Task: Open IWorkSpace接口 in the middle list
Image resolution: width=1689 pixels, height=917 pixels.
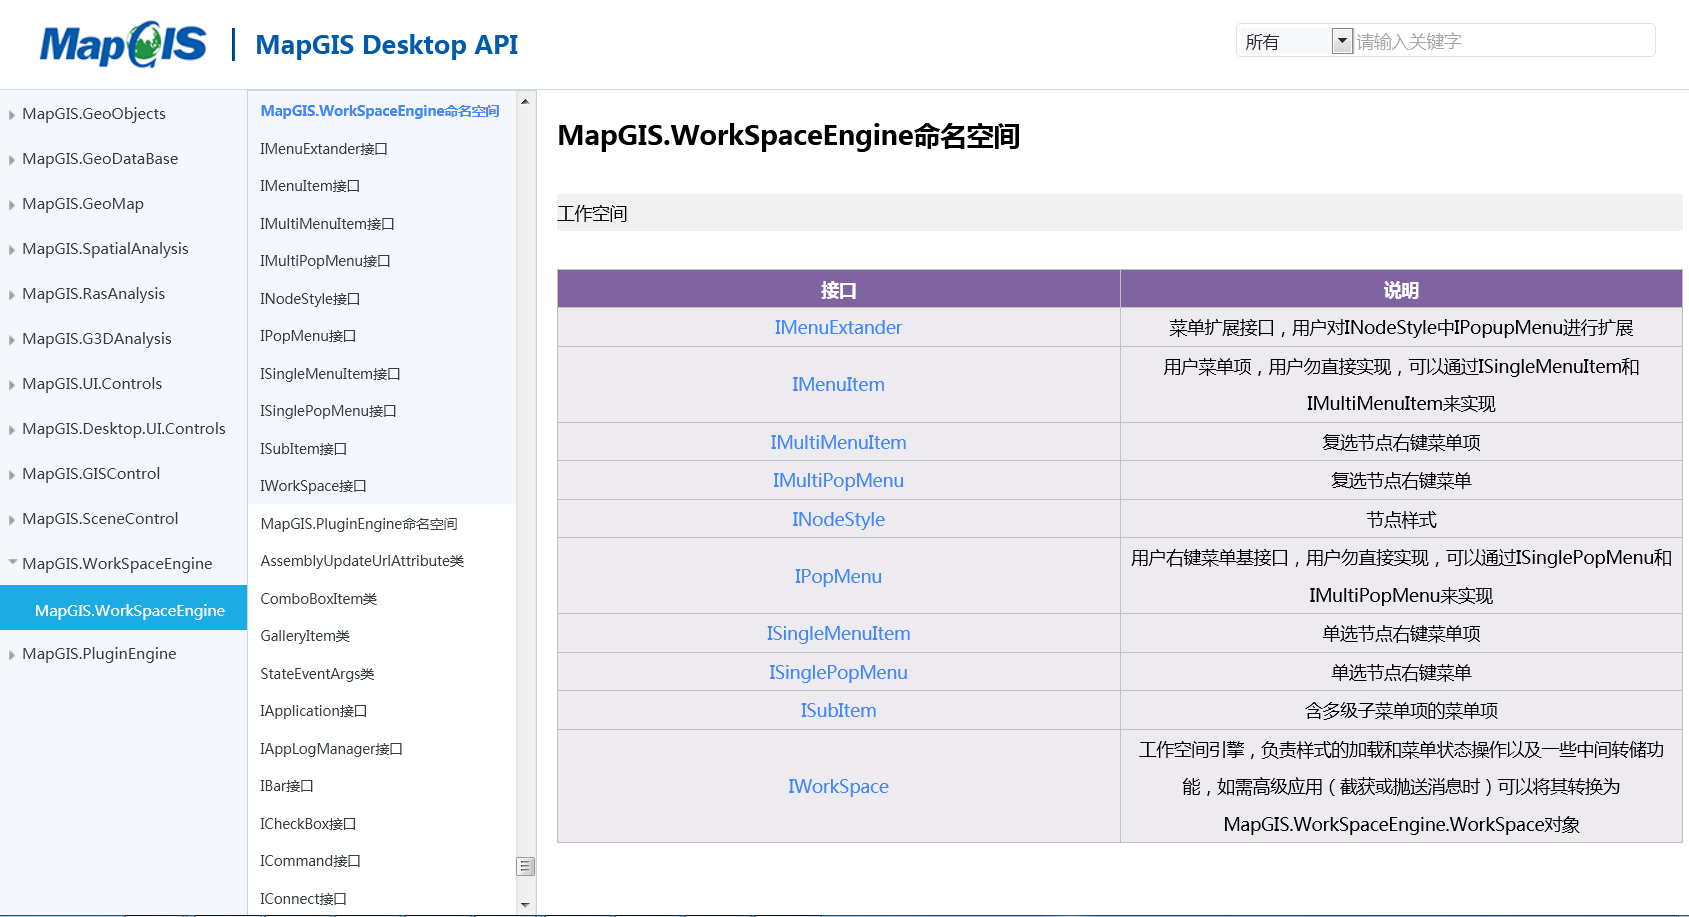Action: [x=313, y=486]
